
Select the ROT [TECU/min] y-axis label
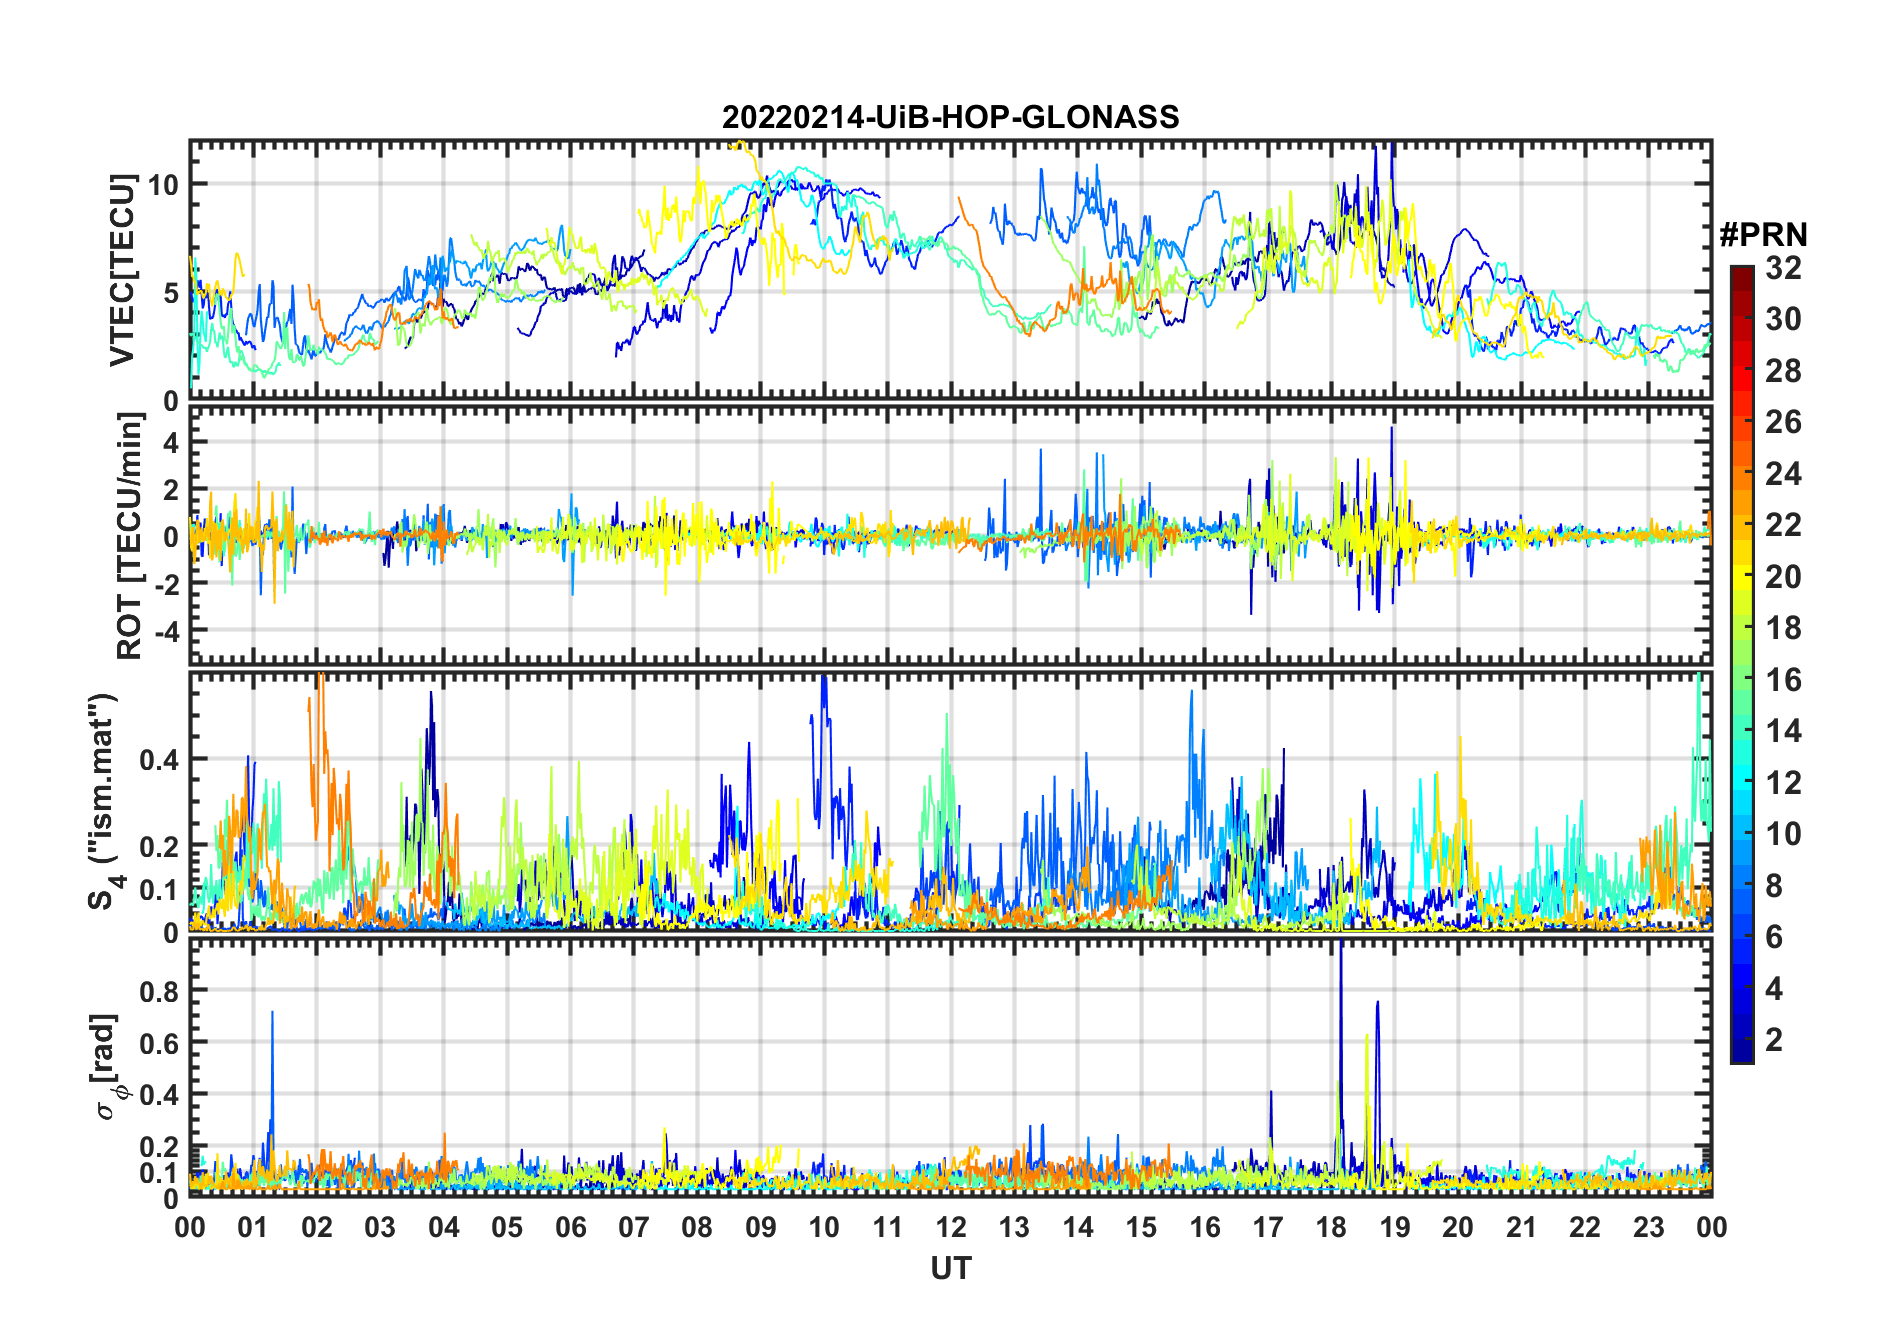click(129, 536)
